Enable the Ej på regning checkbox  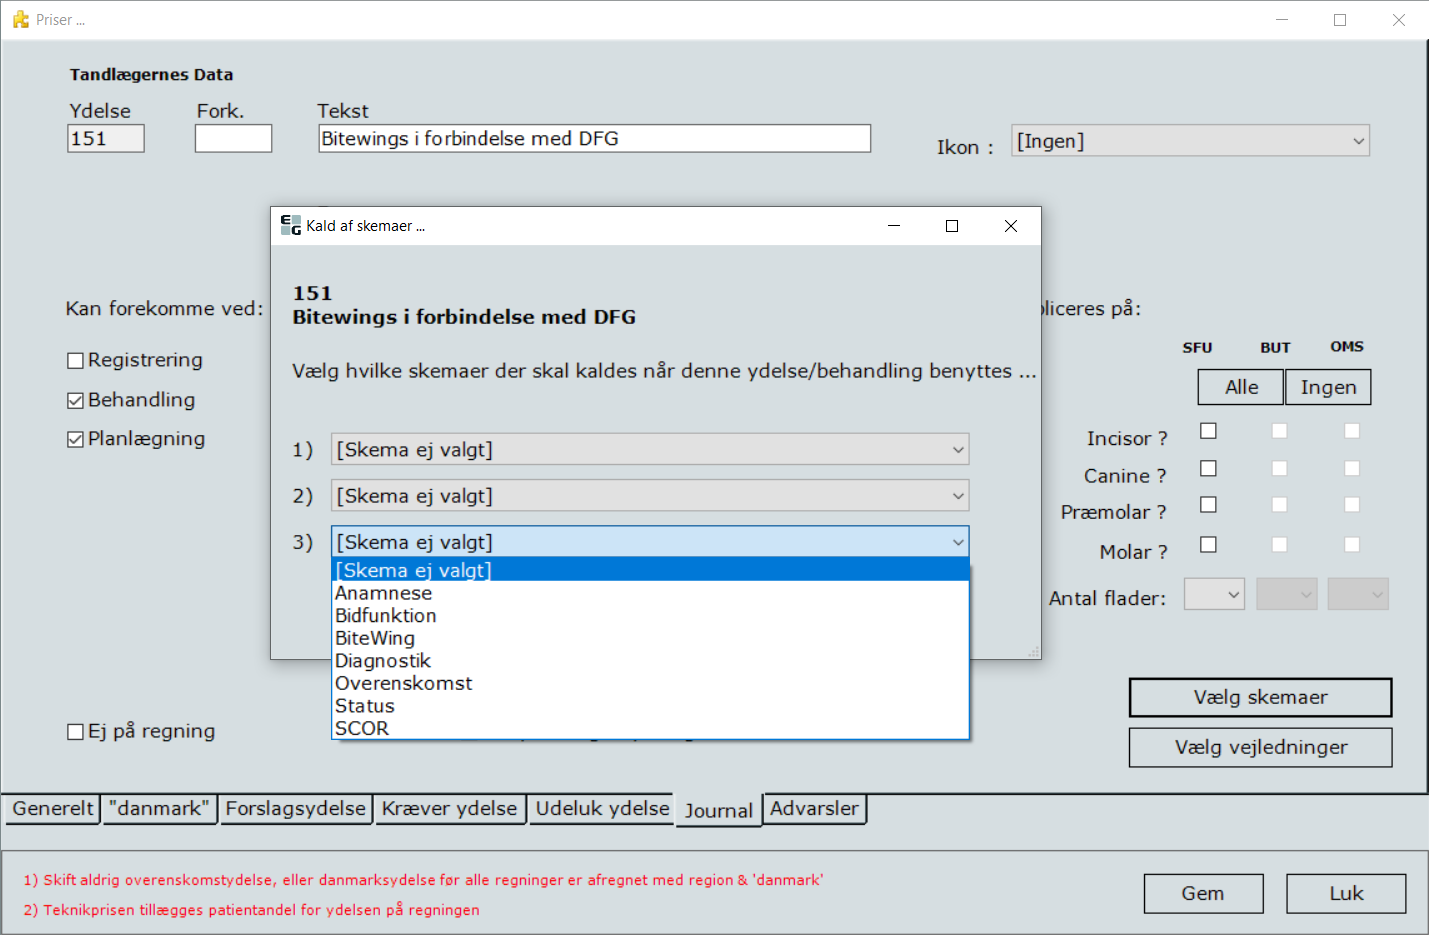click(x=75, y=732)
